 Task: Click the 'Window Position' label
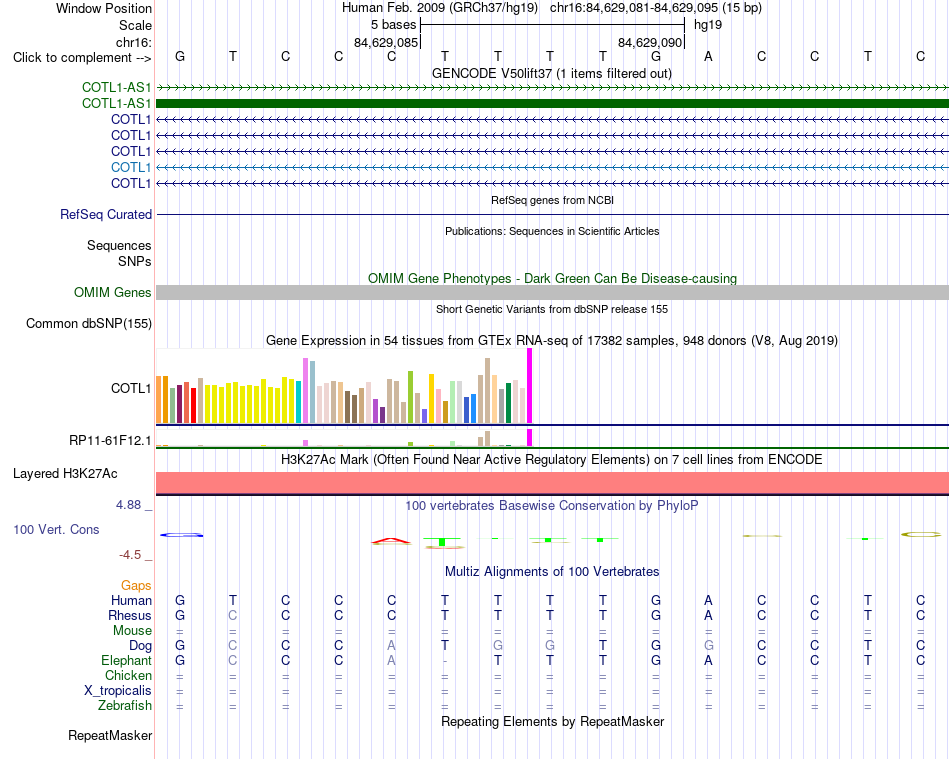[x=104, y=8]
